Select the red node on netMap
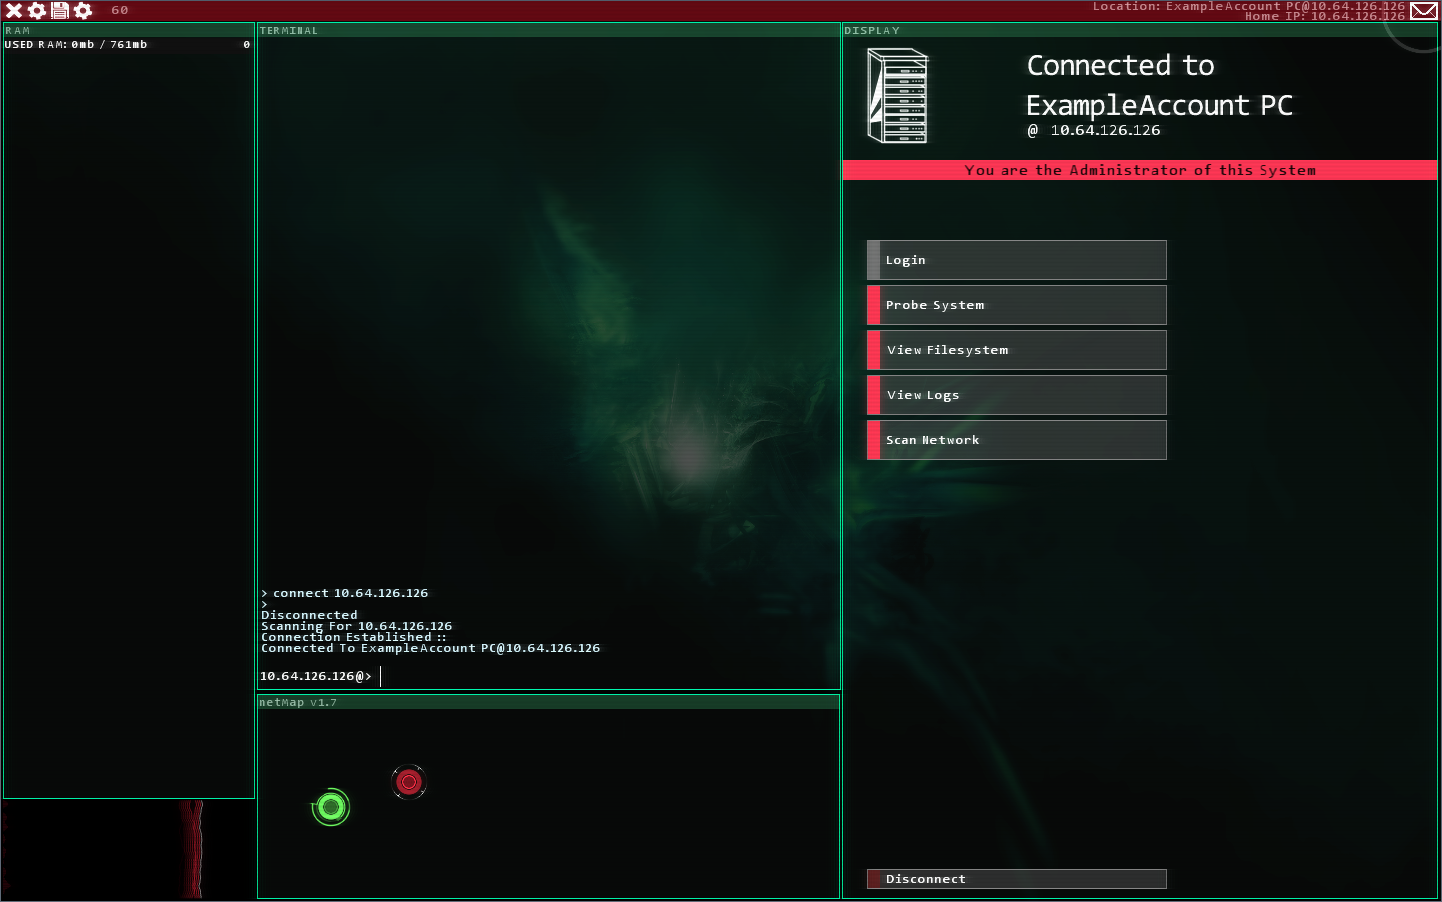This screenshot has width=1442, height=902. 408,782
